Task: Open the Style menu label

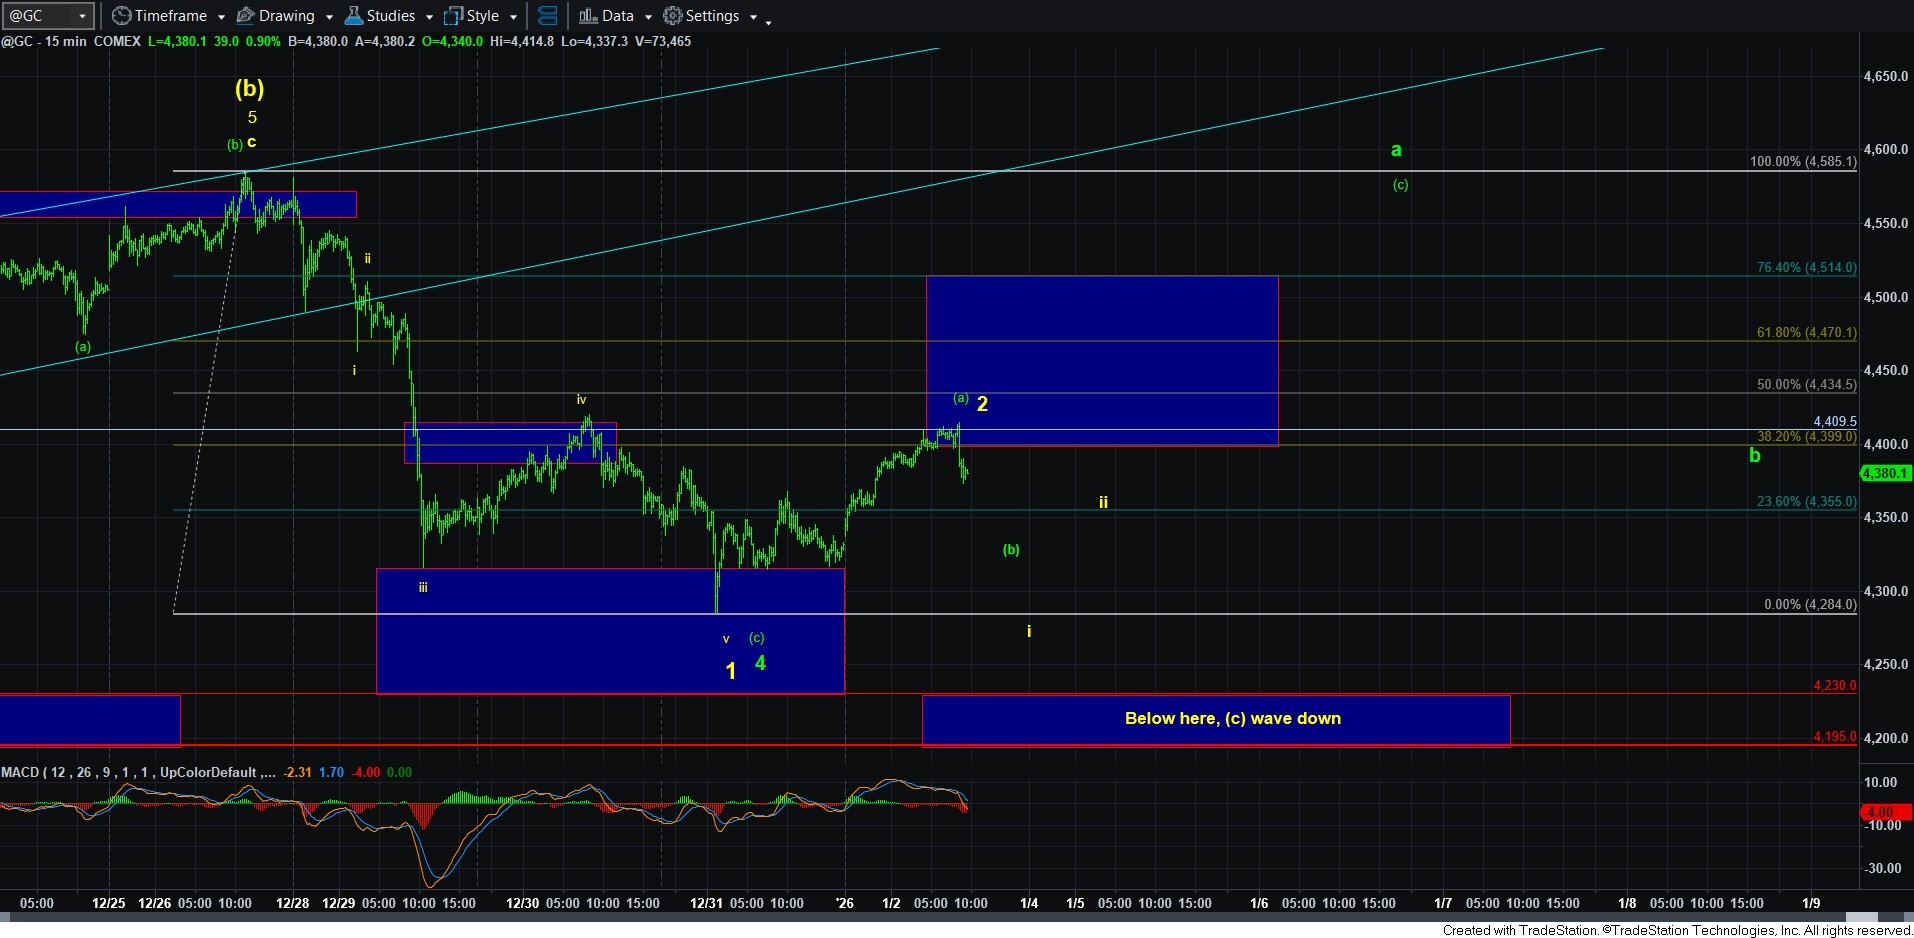Action: click(x=482, y=16)
